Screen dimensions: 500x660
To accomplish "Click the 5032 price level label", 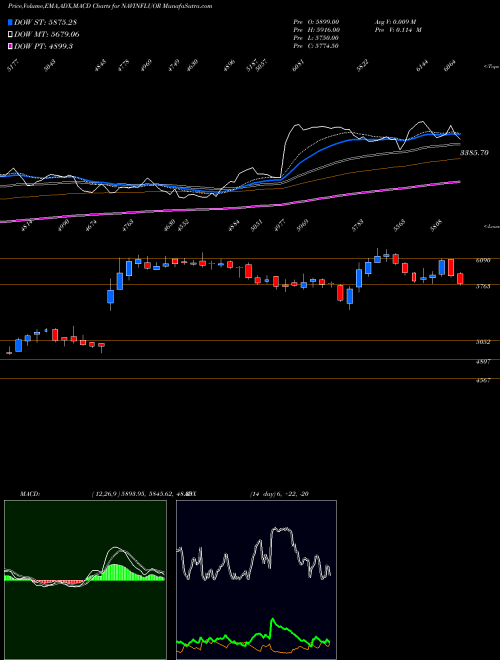I will (x=483, y=342).
